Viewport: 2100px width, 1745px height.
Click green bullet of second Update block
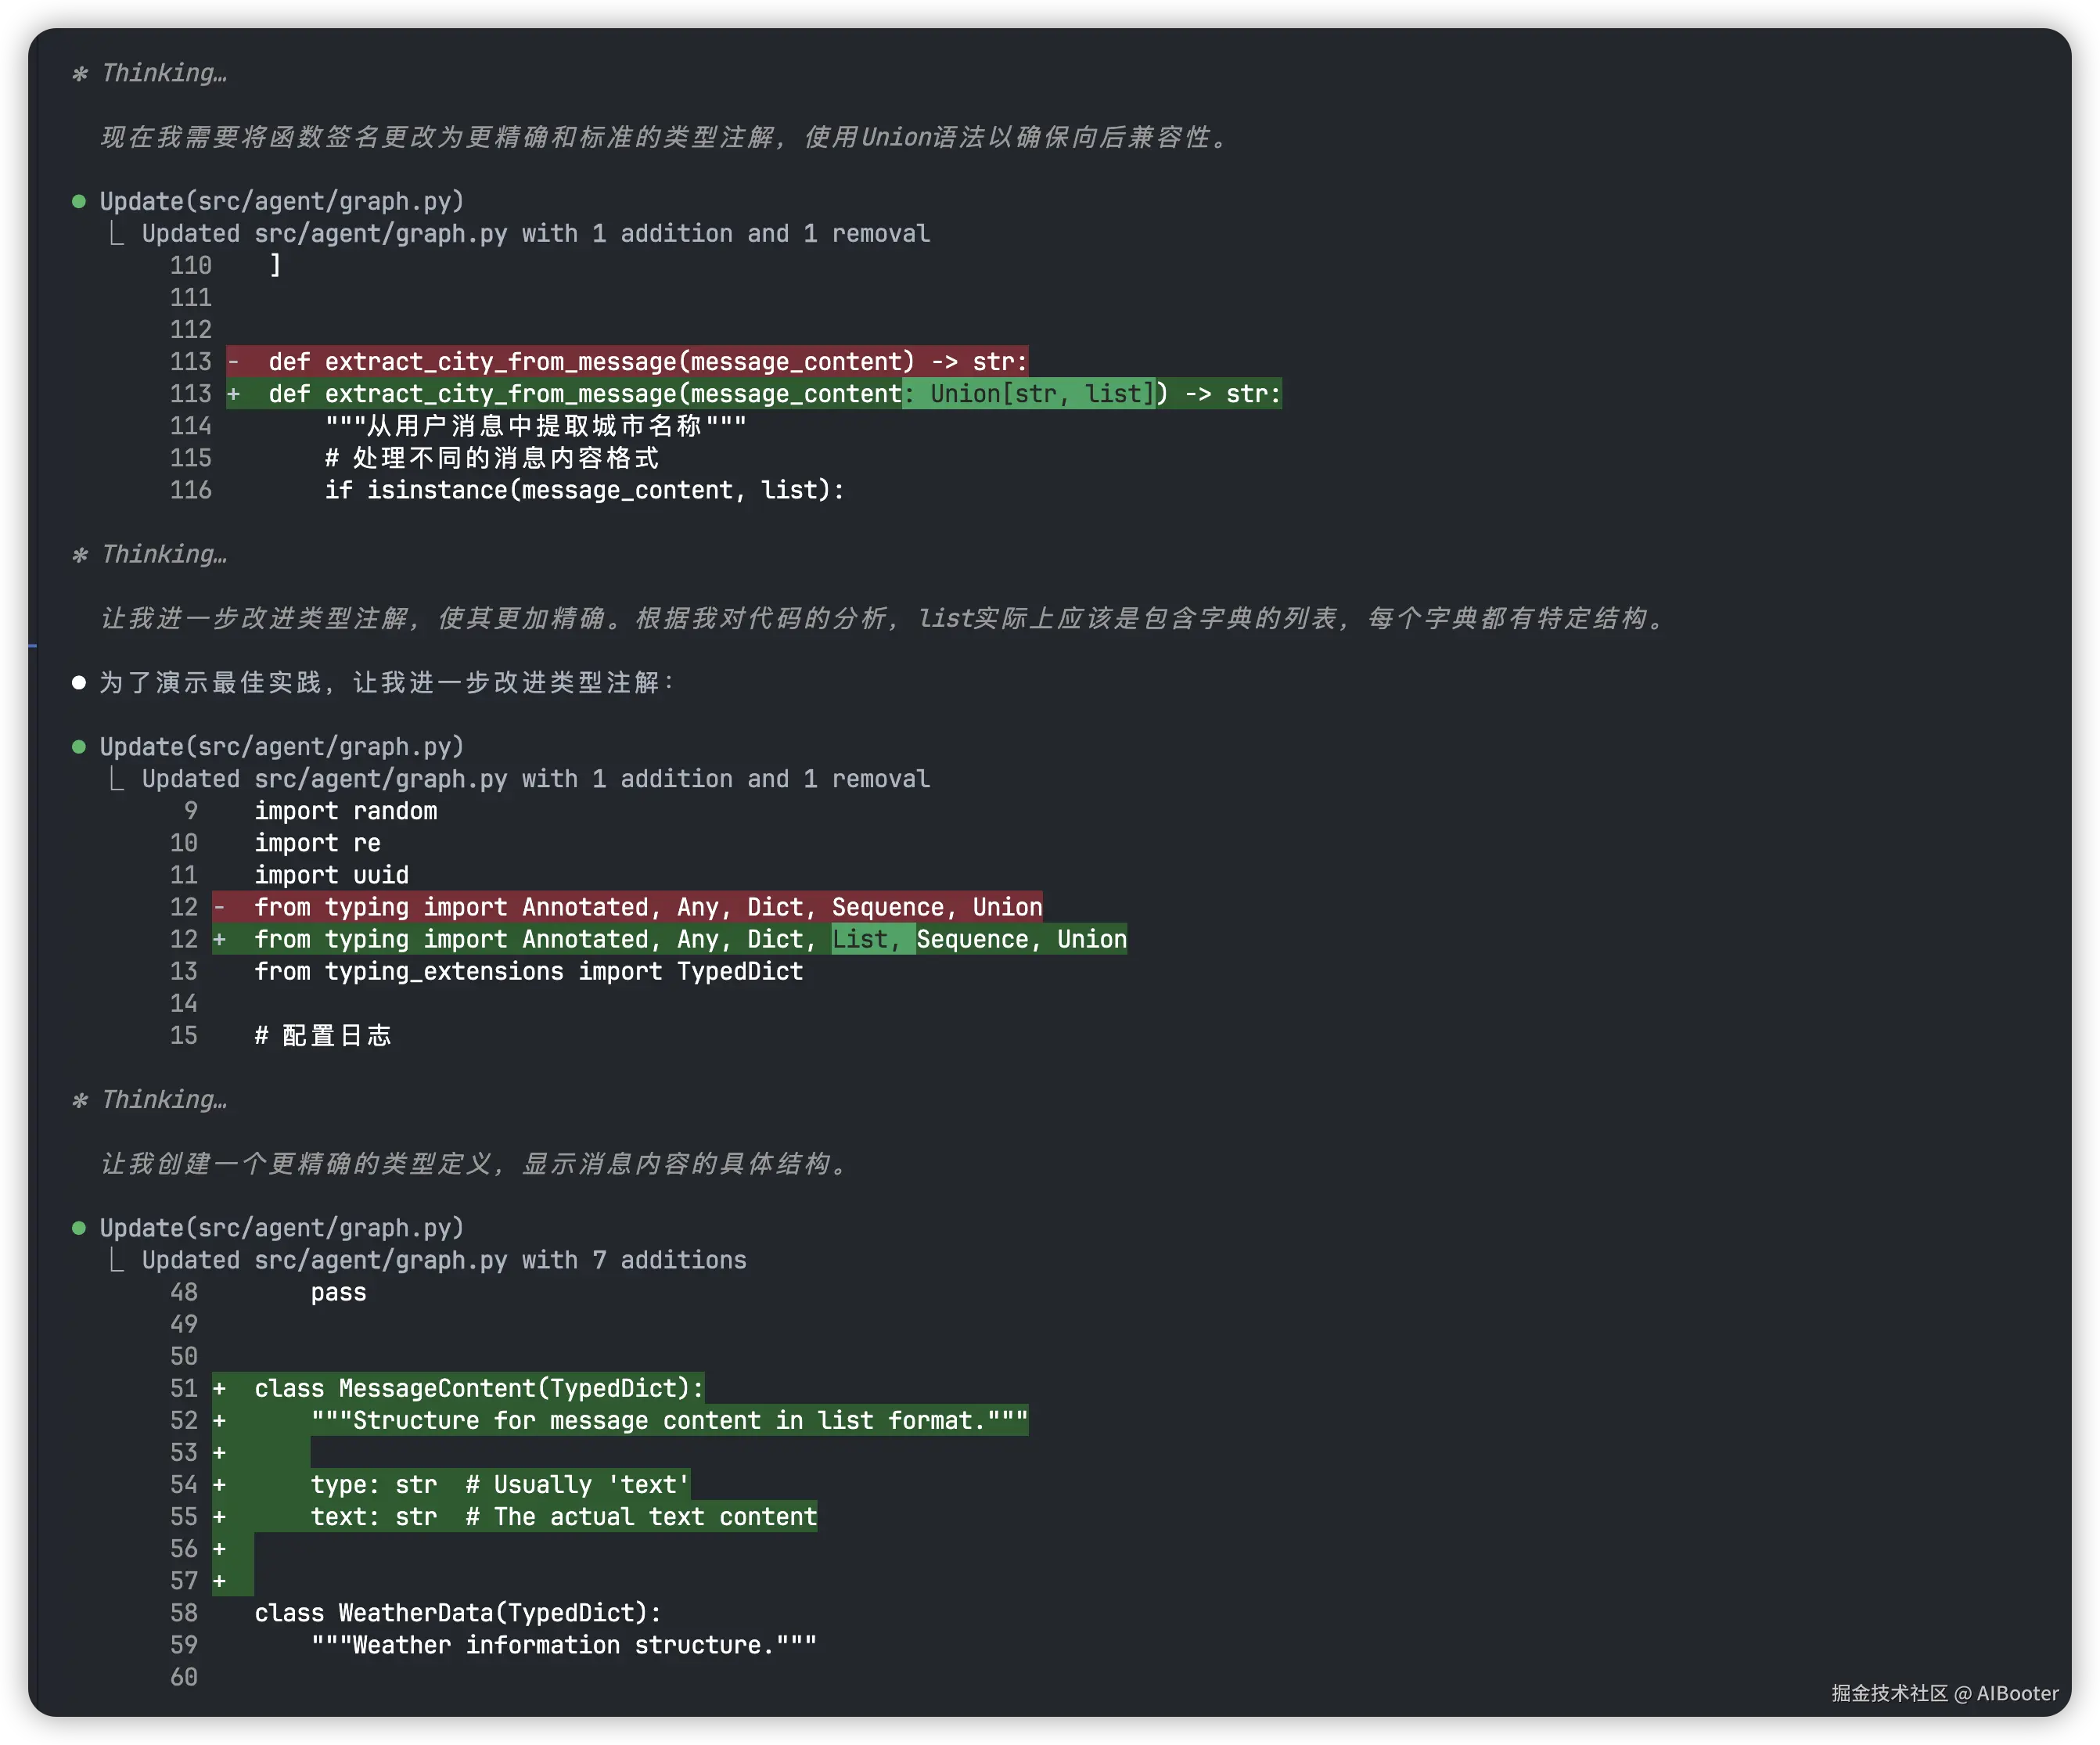point(79,747)
